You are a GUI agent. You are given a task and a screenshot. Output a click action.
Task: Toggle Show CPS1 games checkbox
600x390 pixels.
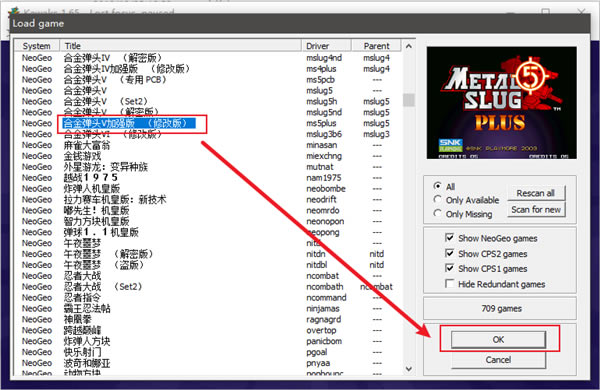[x=450, y=268]
